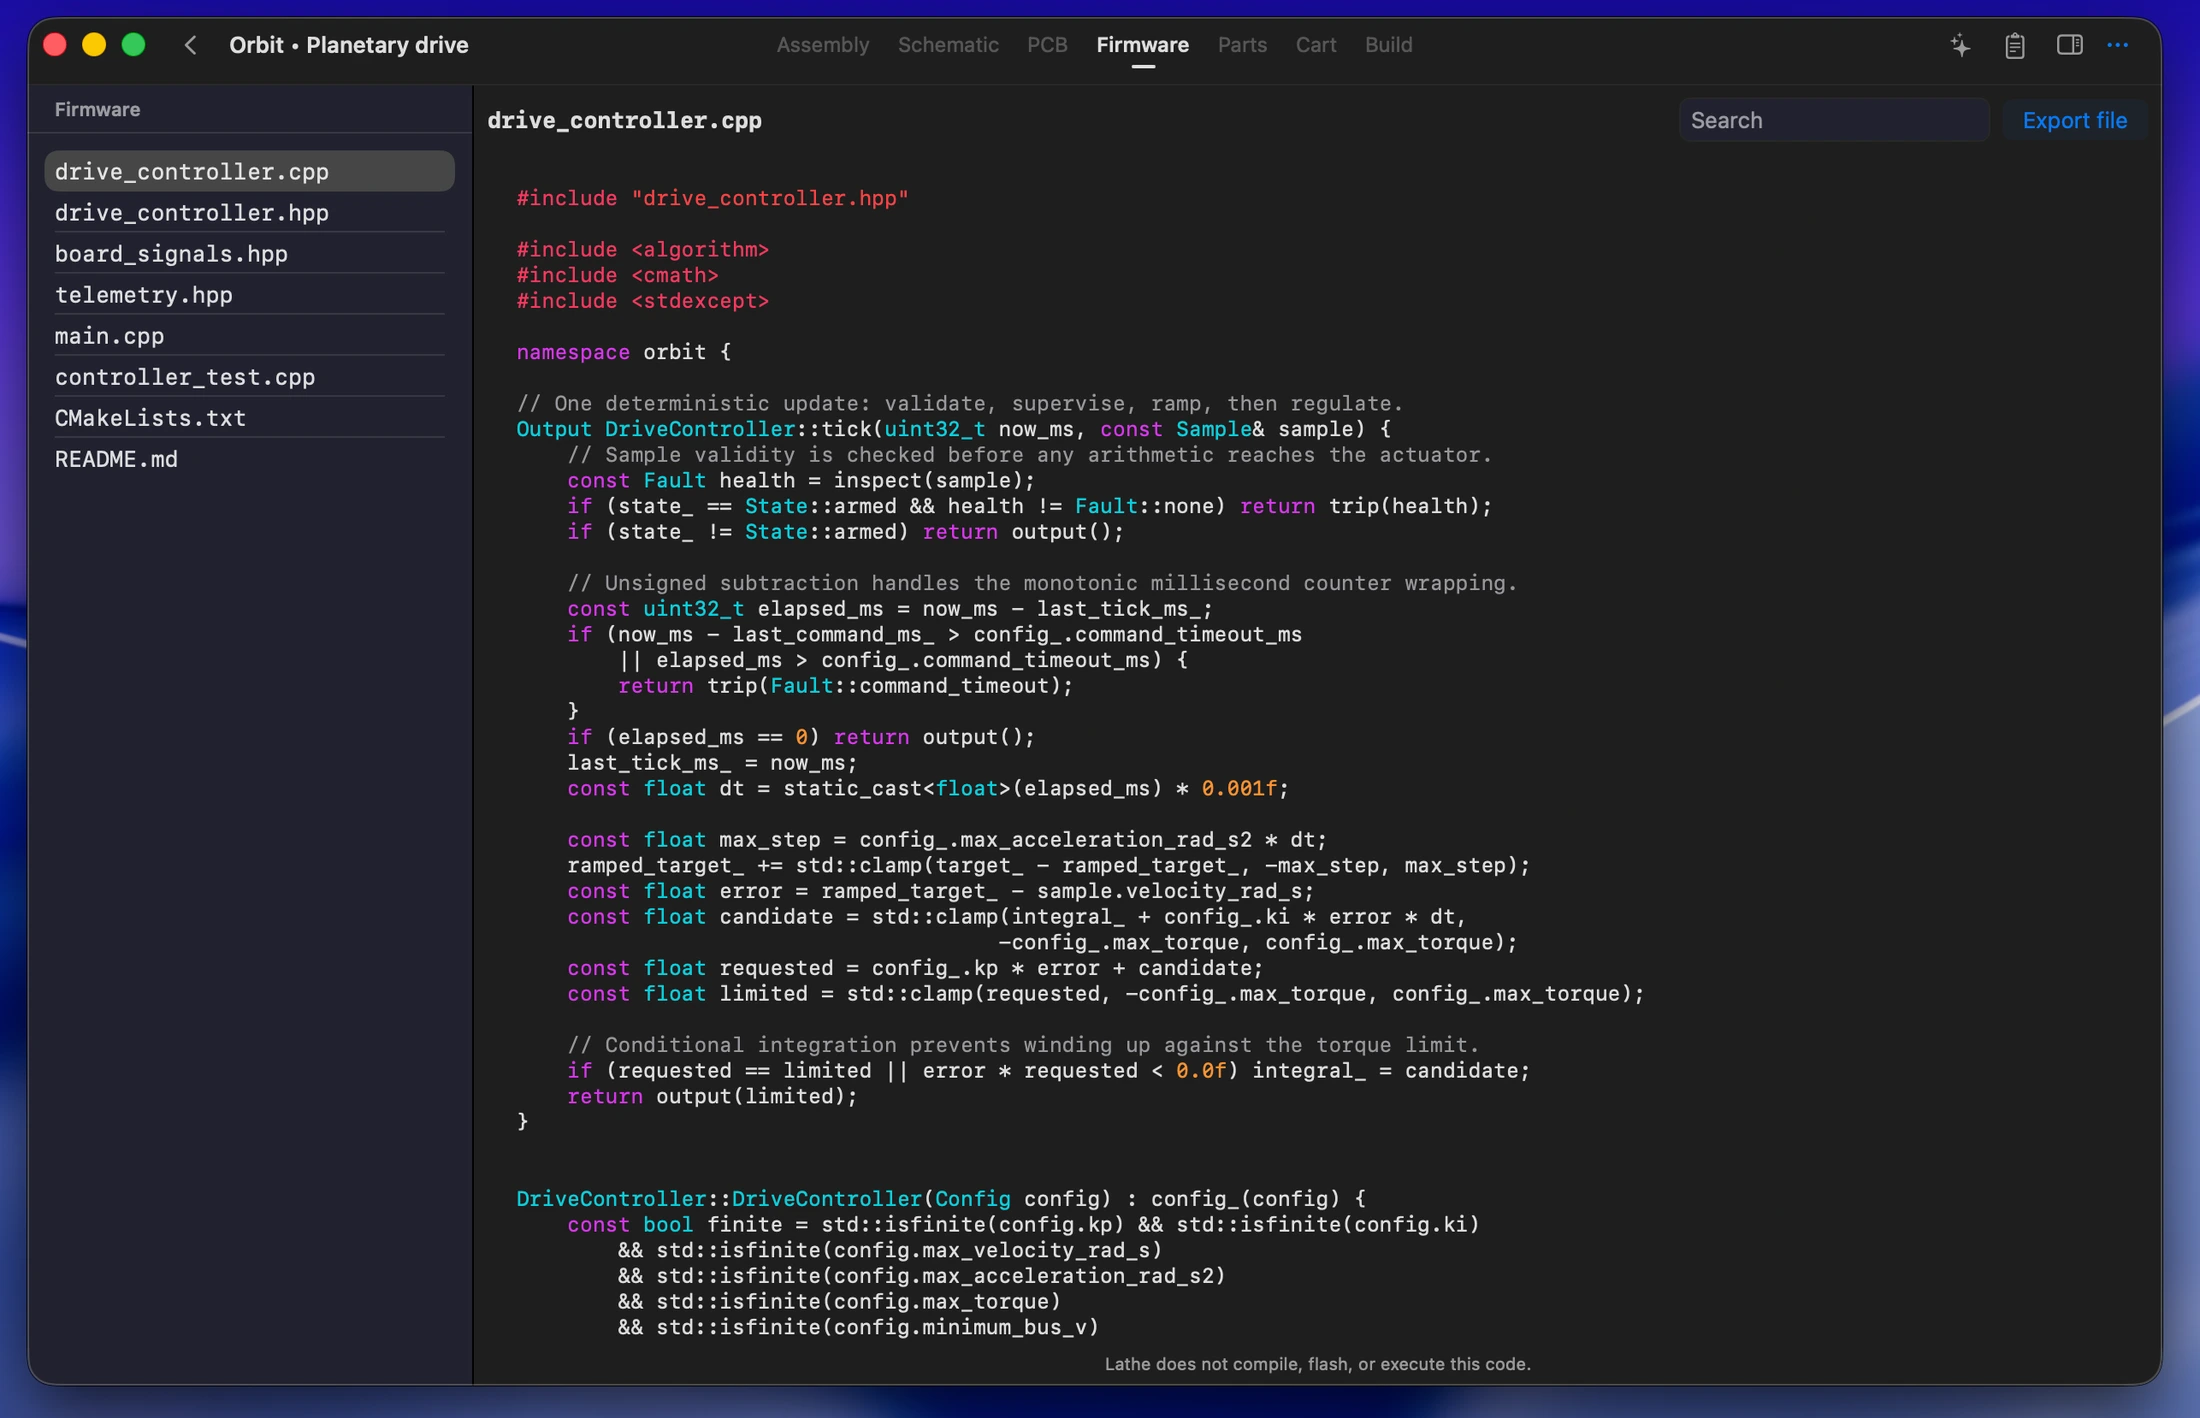Click the '#include <stdexcept>' line
The image size is (2200, 1418).
642,301
